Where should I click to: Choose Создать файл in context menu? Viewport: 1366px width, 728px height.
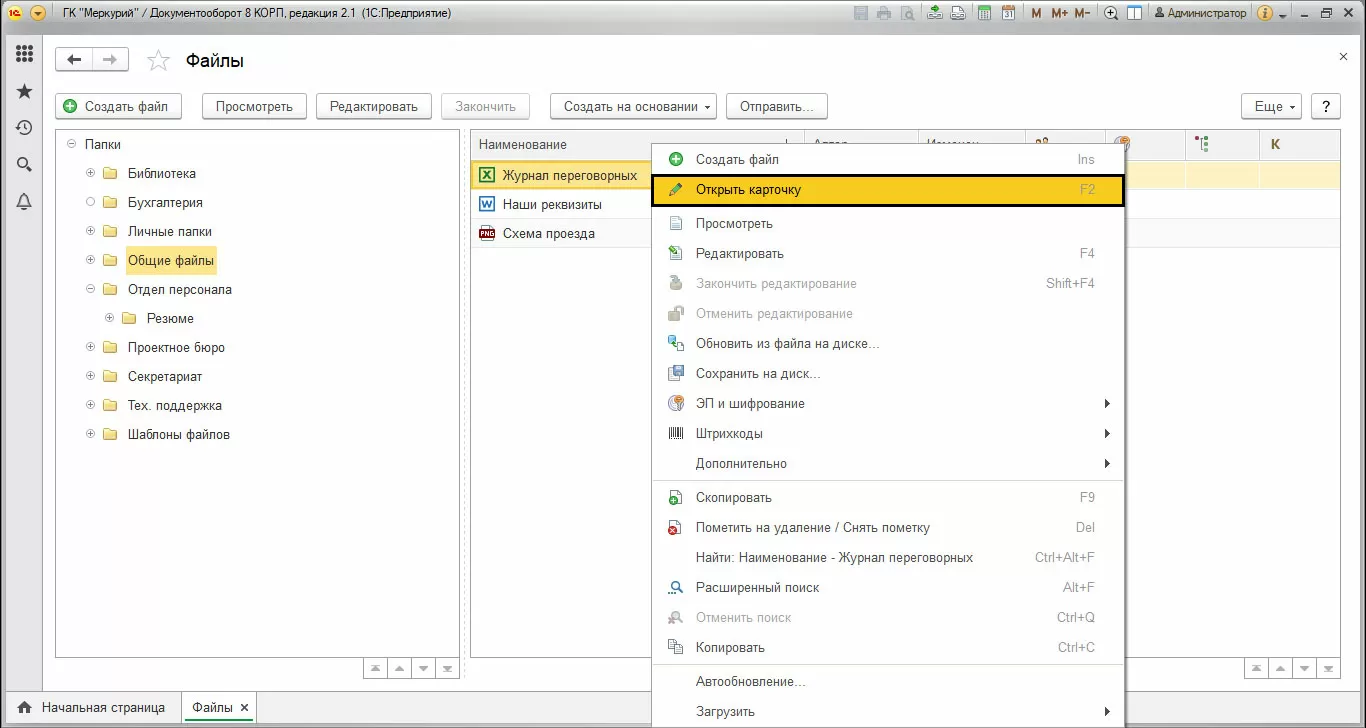(888, 159)
